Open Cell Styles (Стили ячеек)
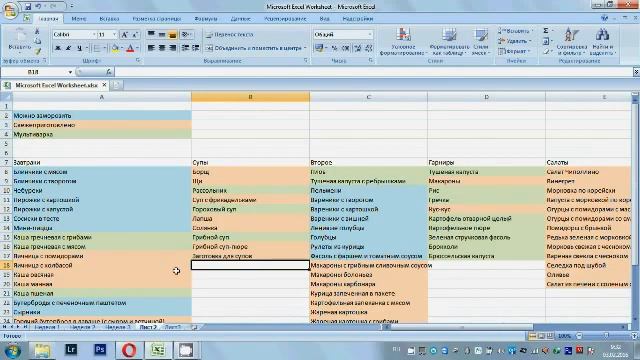The image size is (640, 360). click(x=481, y=41)
